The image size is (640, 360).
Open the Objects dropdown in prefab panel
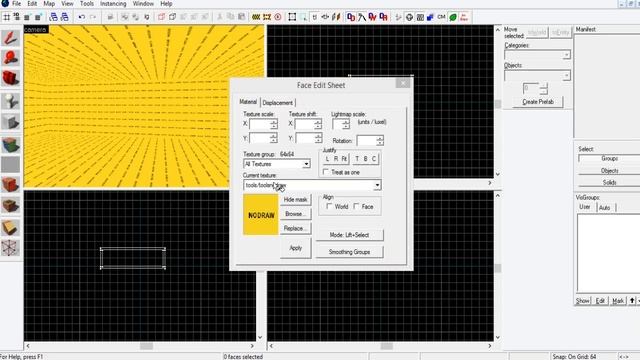pyautogui.click(x=537, y=76)
